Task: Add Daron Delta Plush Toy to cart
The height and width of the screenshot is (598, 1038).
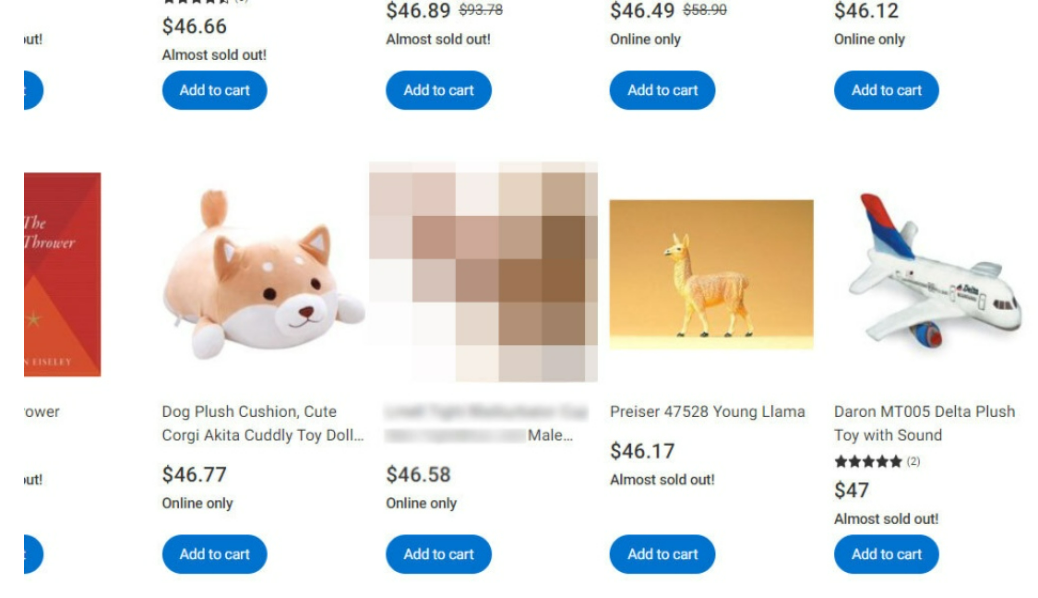Action: tap(886, 554)
